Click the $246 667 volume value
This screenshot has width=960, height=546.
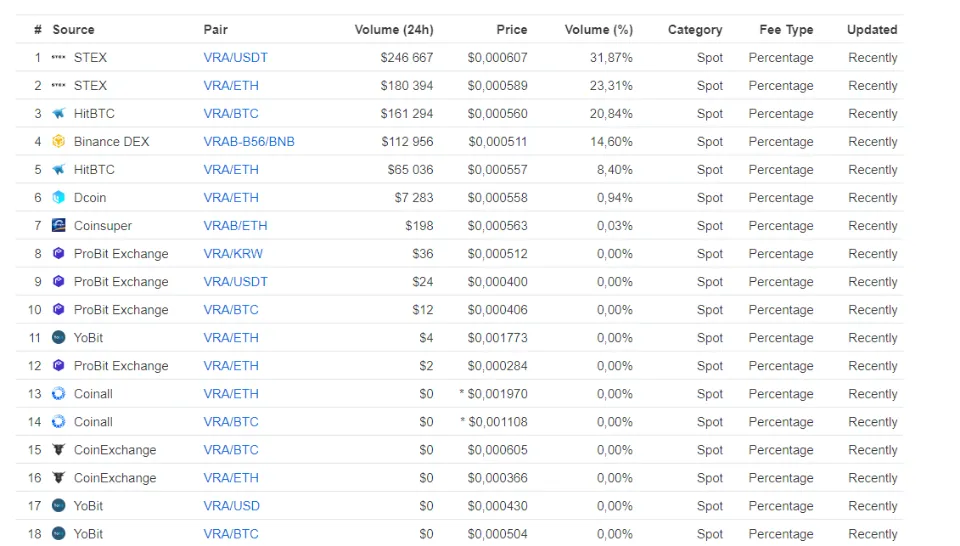(x=407, y=58)
